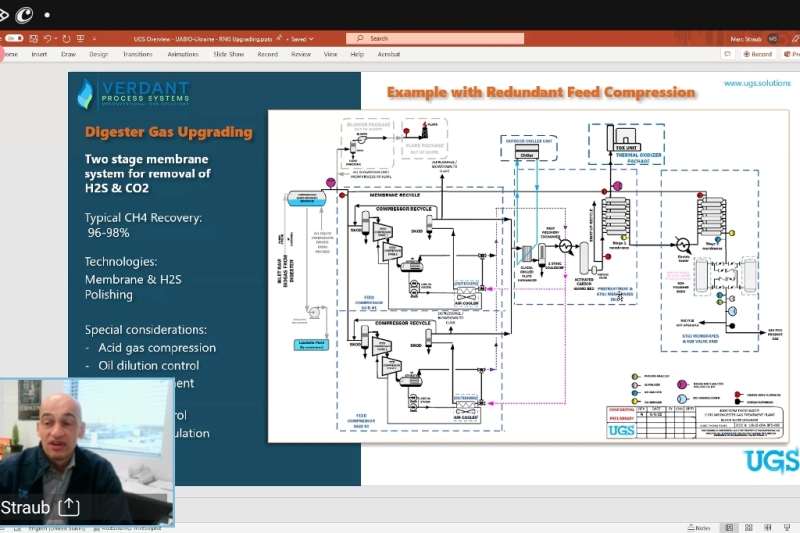Select Example with Redundant Feed Compression title
This screenshot has width=800, height=533.
pos(541,92)
